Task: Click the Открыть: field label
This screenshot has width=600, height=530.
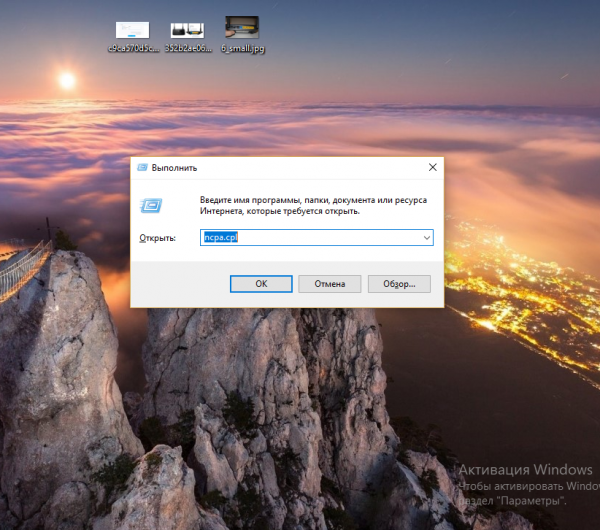Action: 157,239
